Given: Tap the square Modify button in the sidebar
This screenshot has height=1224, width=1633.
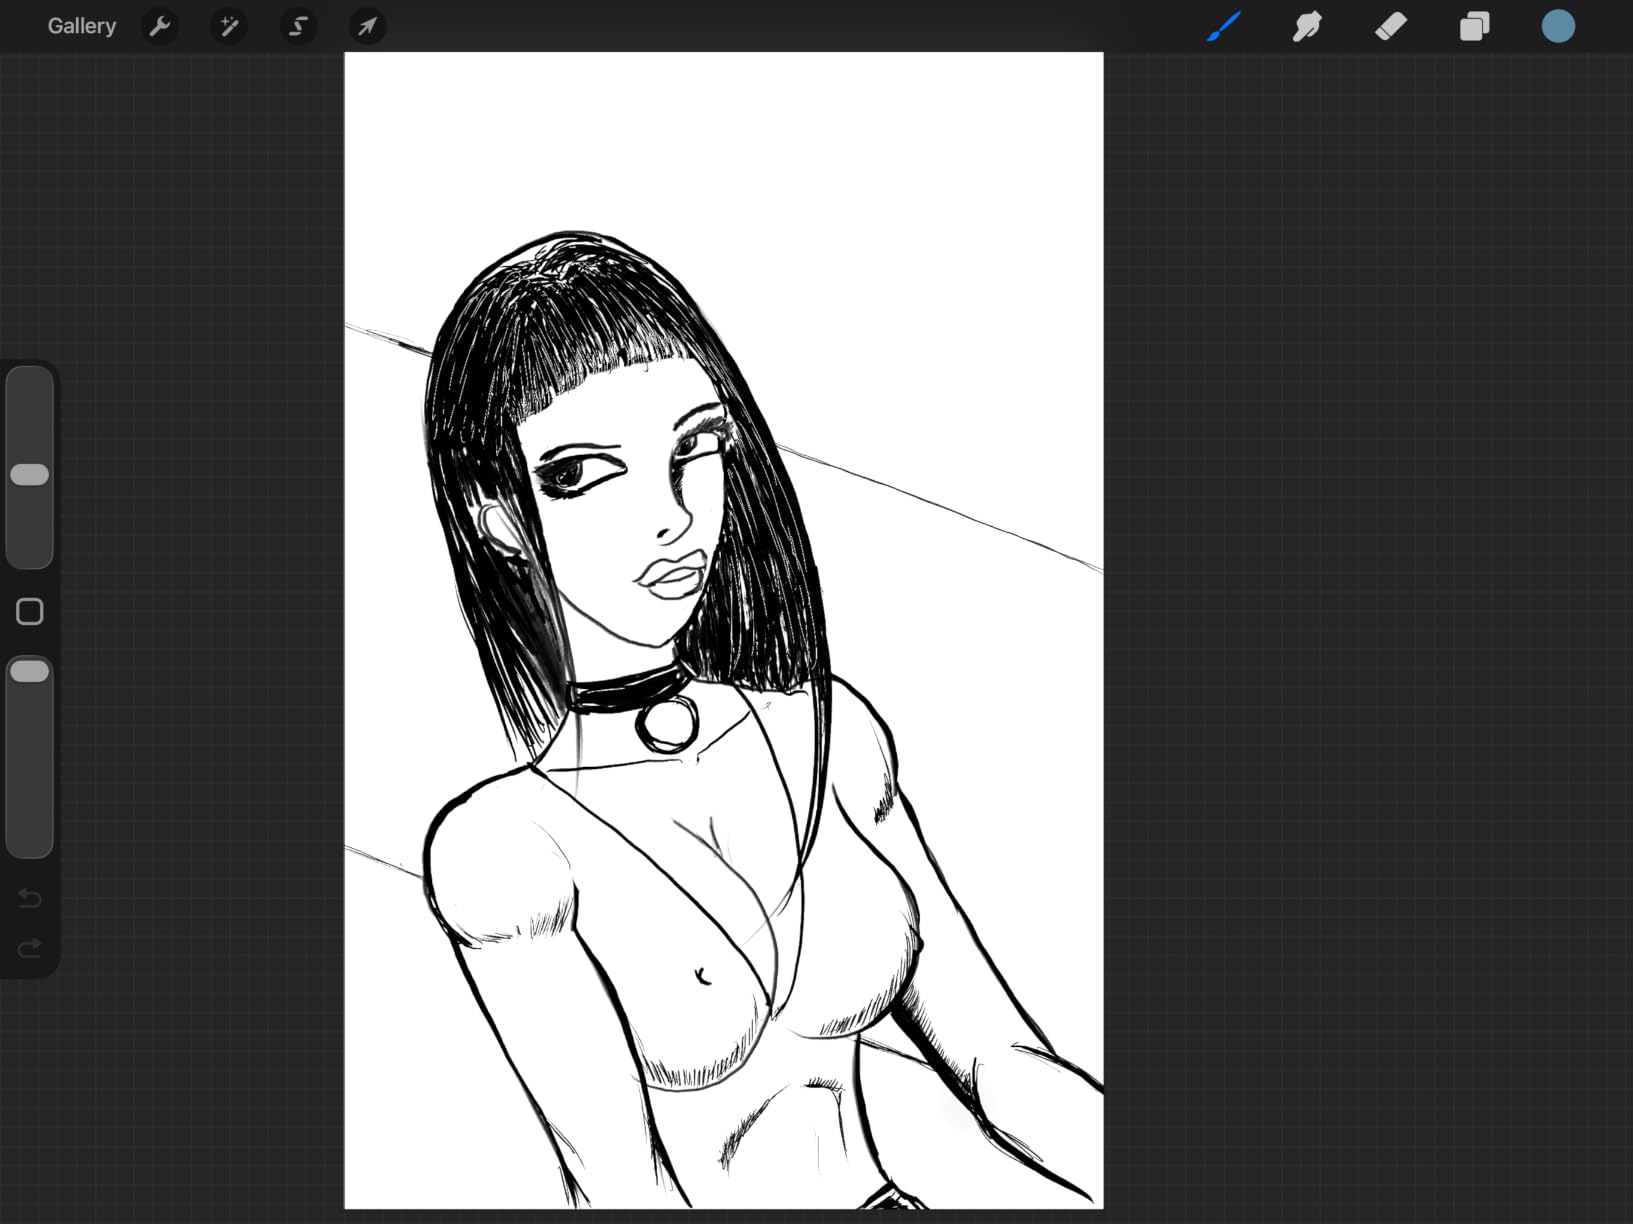Looking at the screenshot, I should coord(29,611).
